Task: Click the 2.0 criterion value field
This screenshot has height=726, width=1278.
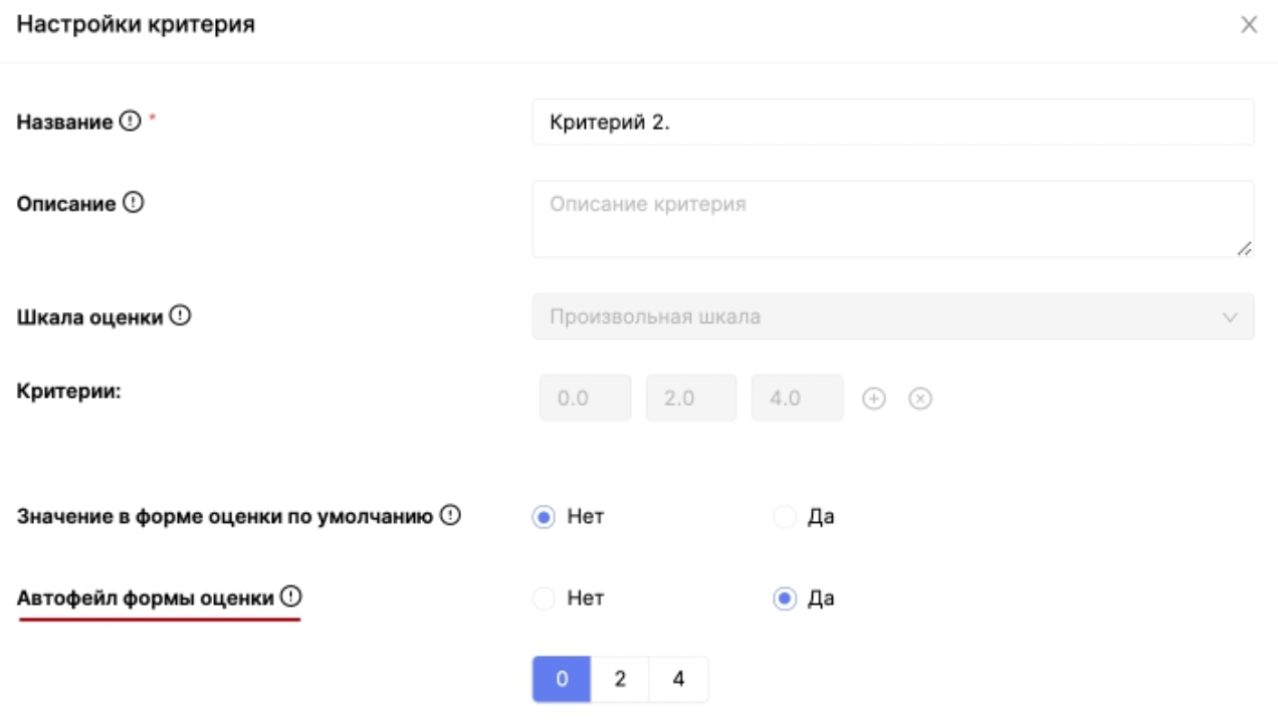Action: pyautogui.click(x=691, y=398)
